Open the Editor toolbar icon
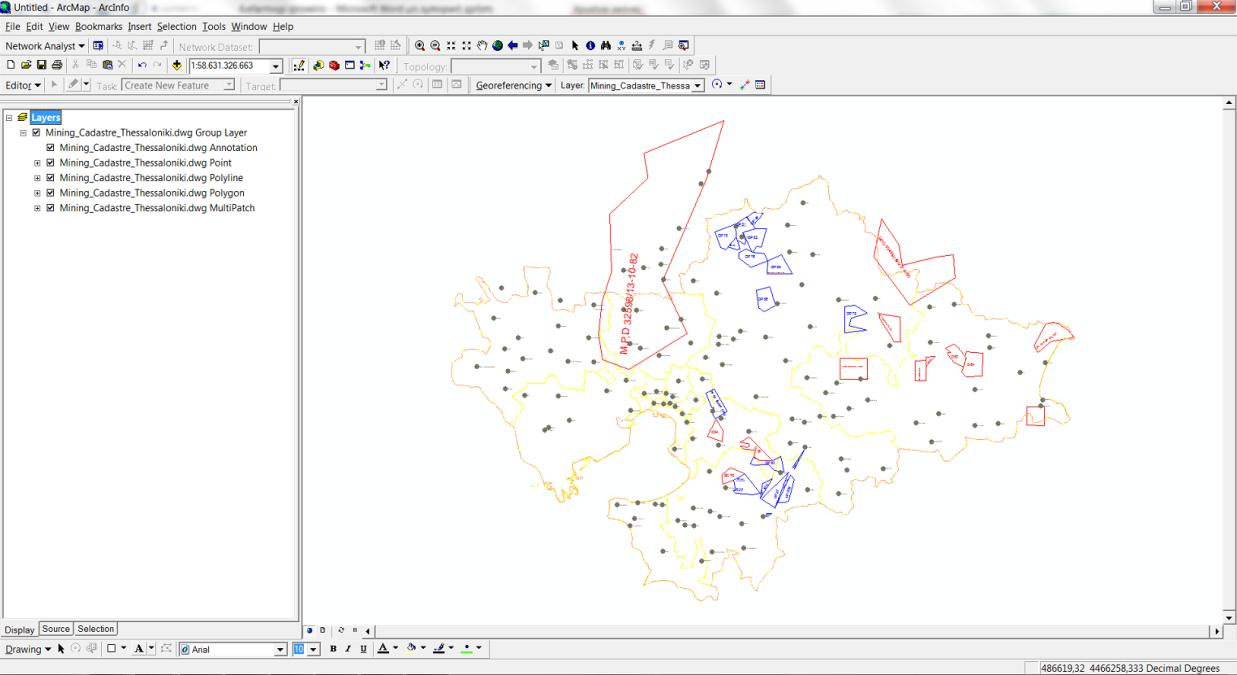Viewport: 1237px width, 675px height. click(299, 65)
